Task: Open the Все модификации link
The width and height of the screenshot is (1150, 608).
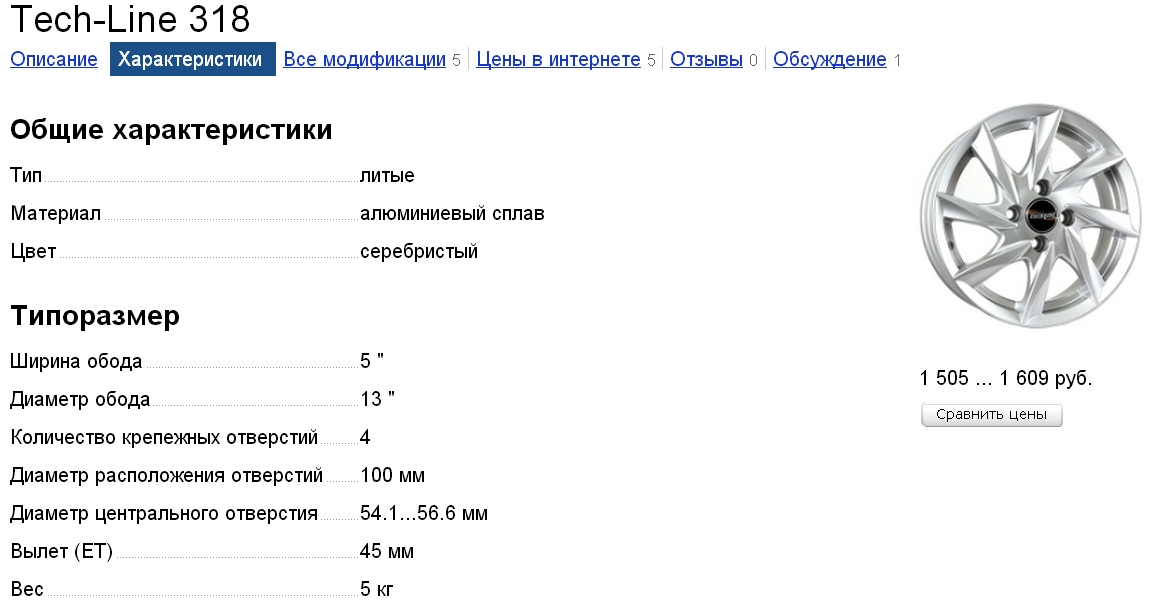Action: coord(364,60)
